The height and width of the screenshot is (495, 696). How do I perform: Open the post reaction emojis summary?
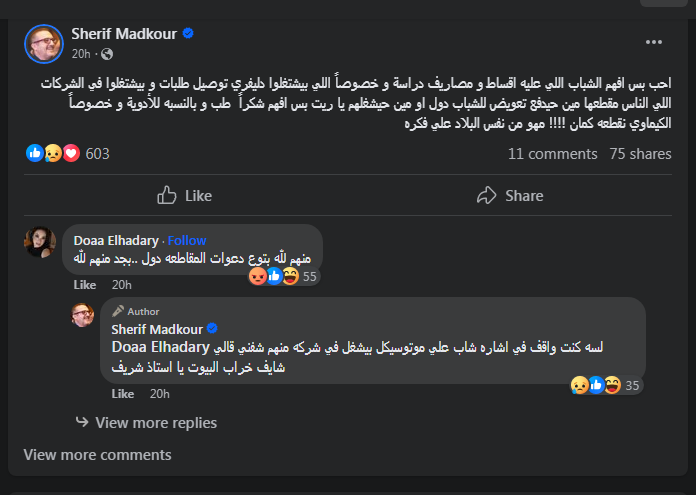click(53, 154)
